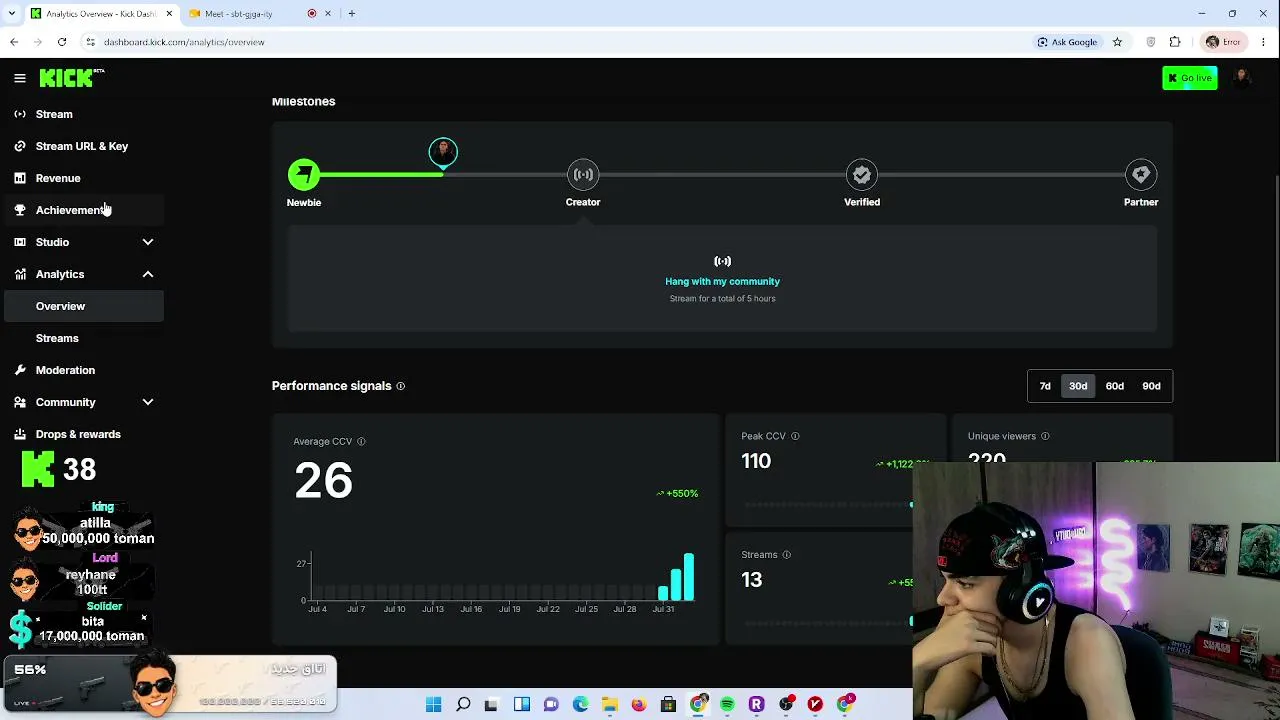Click the Community people icon
This screenshot has width=1280, height=720.
pos(20,402)
